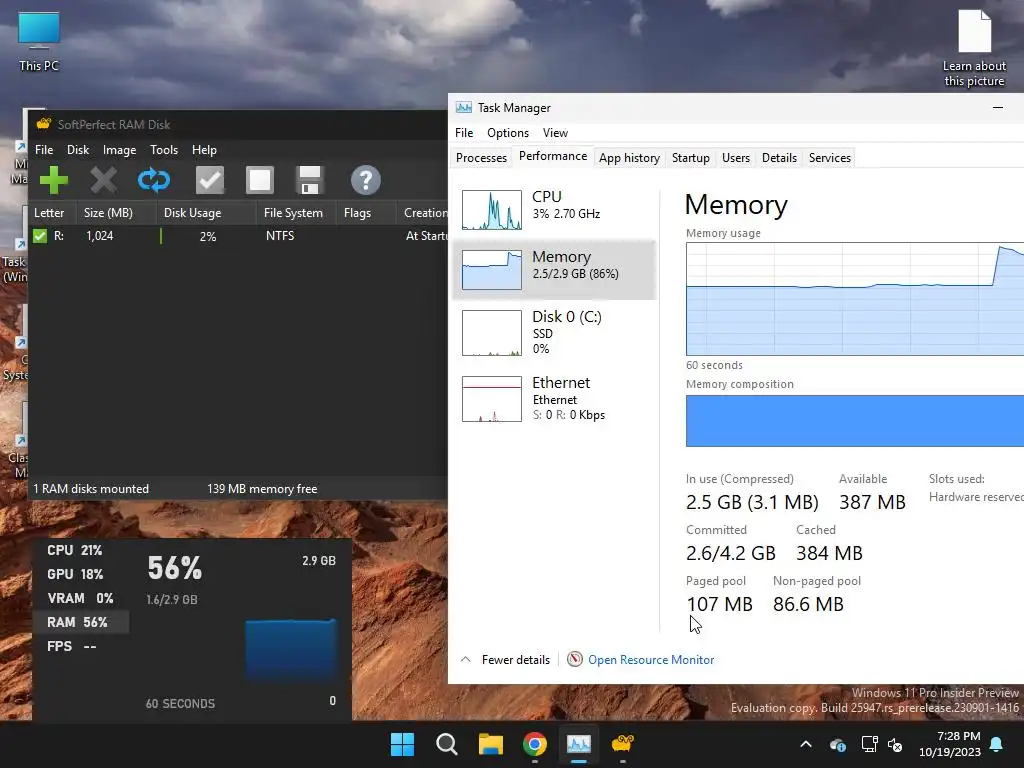Click the checkmark properties icon in RAM Disk toolbar
Screen dimensions: 1024x768
tap(210, 180)
